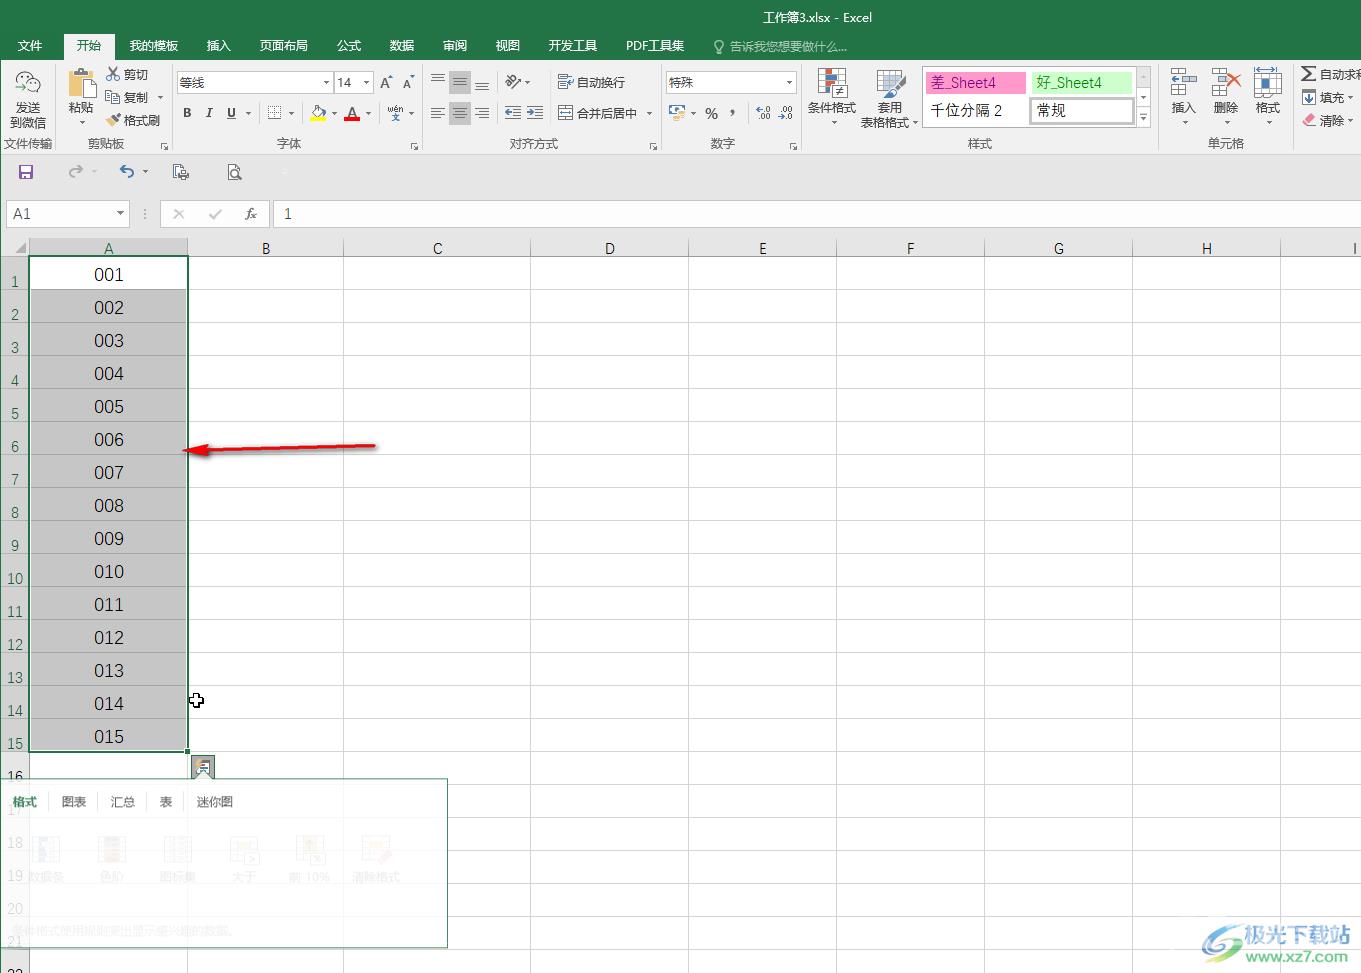Copy the selection with 复制
Screen dimensions: 1361x973
point(127,98)
